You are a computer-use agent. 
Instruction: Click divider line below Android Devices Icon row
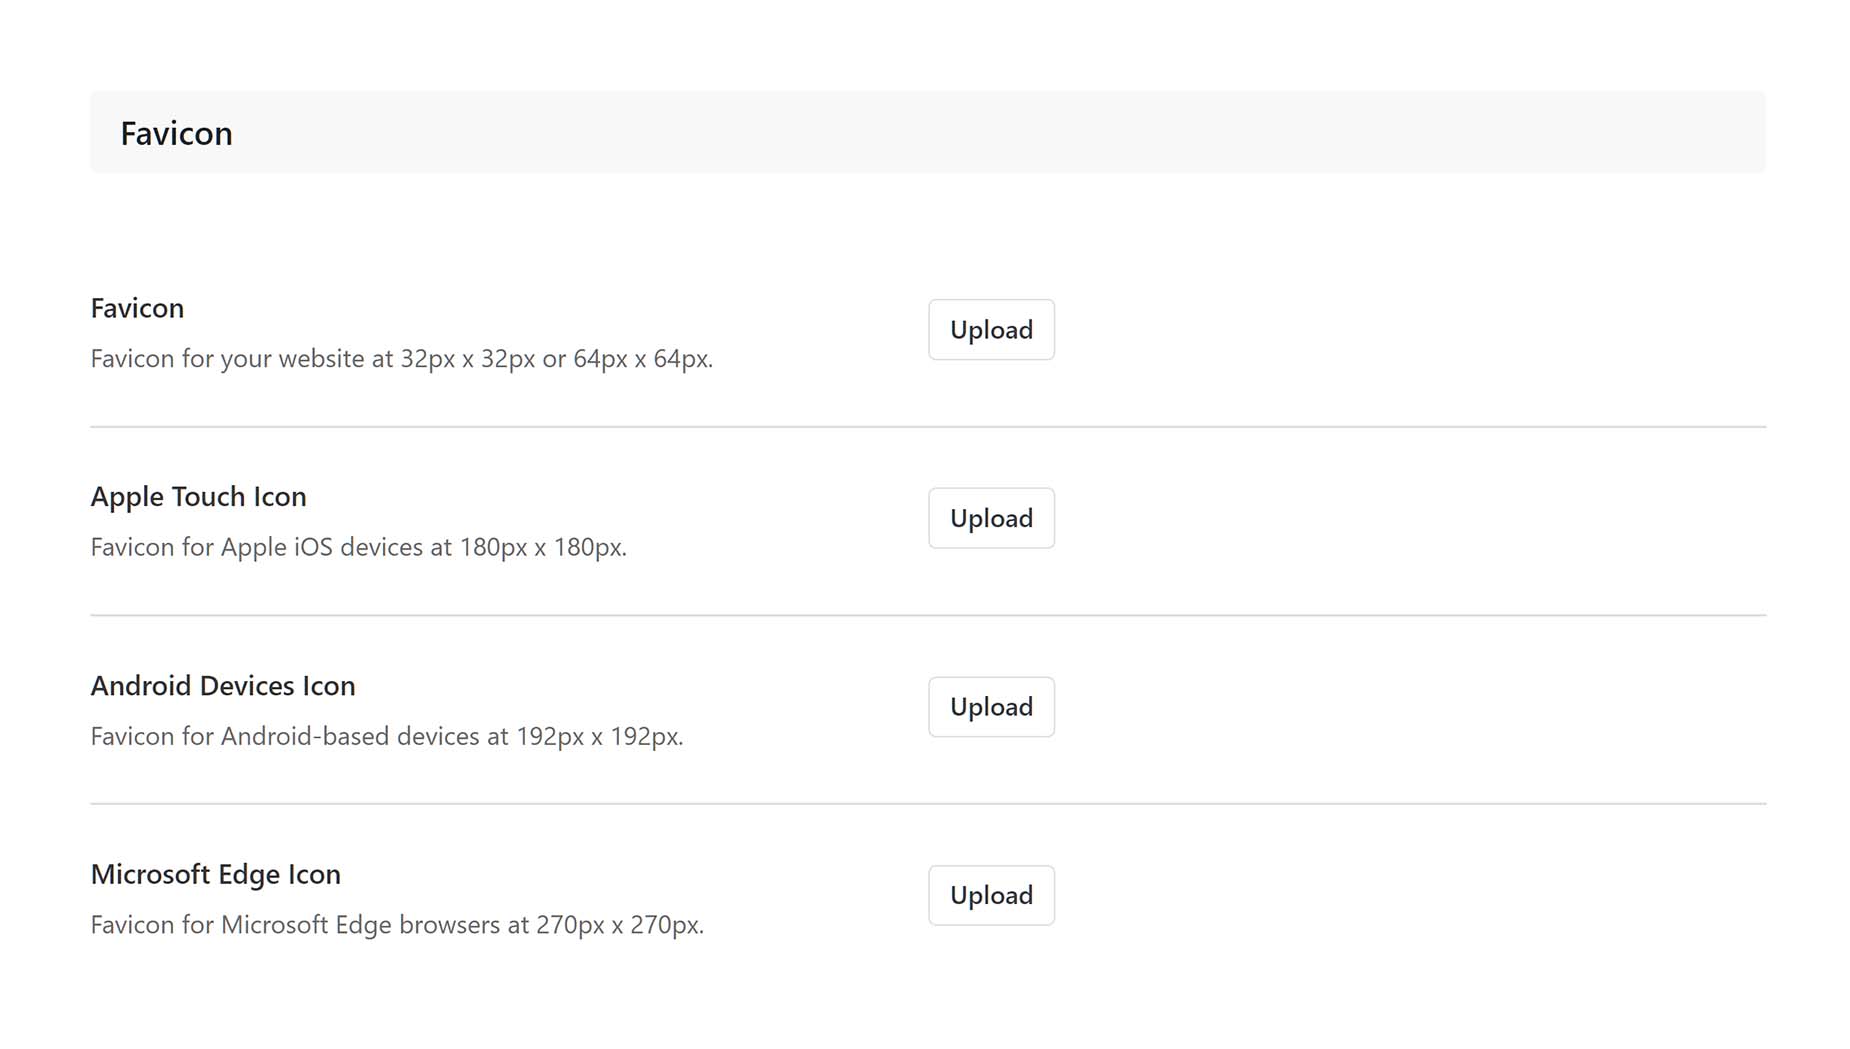click(928, 804)
